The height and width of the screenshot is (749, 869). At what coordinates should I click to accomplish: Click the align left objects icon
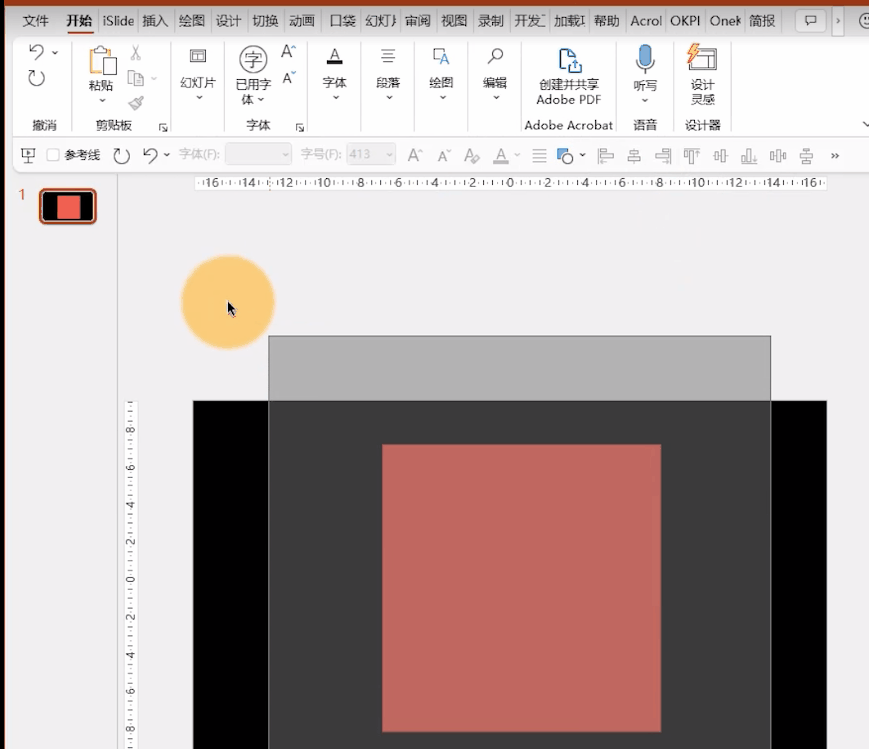[606, 156]
